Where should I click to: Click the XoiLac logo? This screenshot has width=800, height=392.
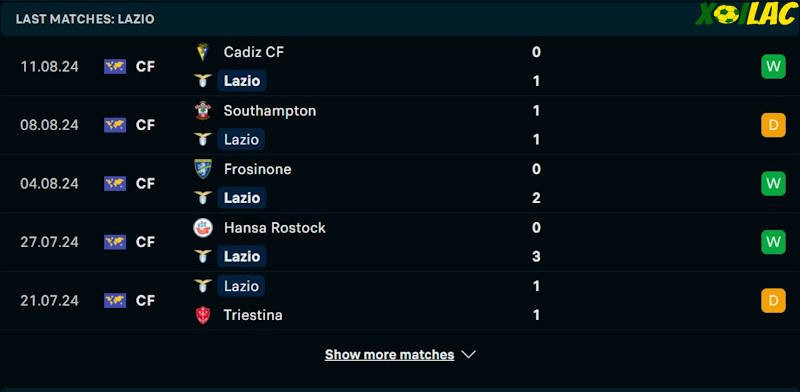[745, 14]
